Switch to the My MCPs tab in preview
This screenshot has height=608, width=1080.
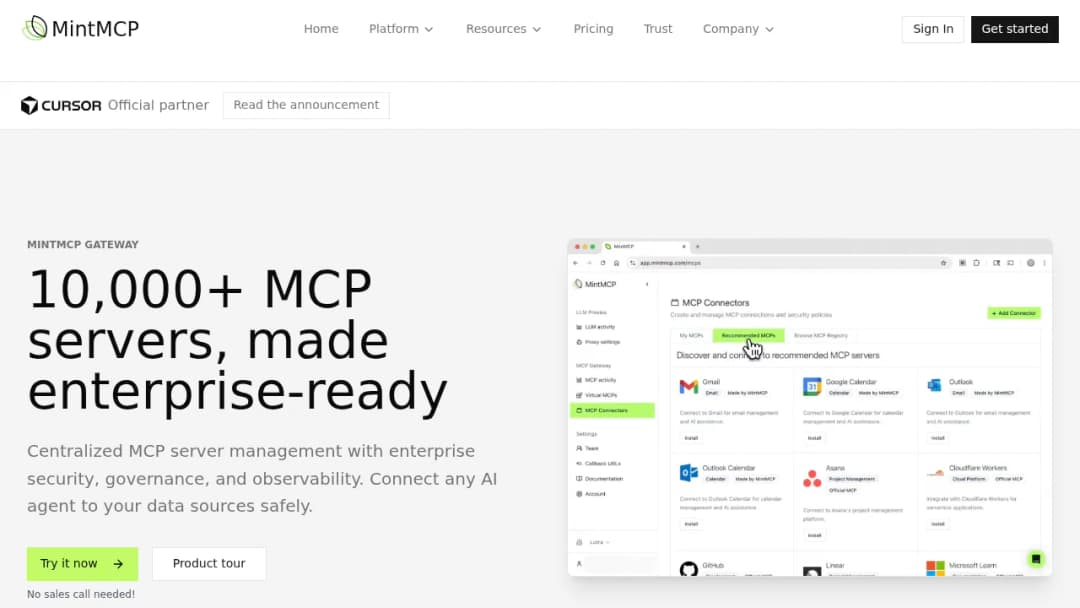[x=692, y=335]
